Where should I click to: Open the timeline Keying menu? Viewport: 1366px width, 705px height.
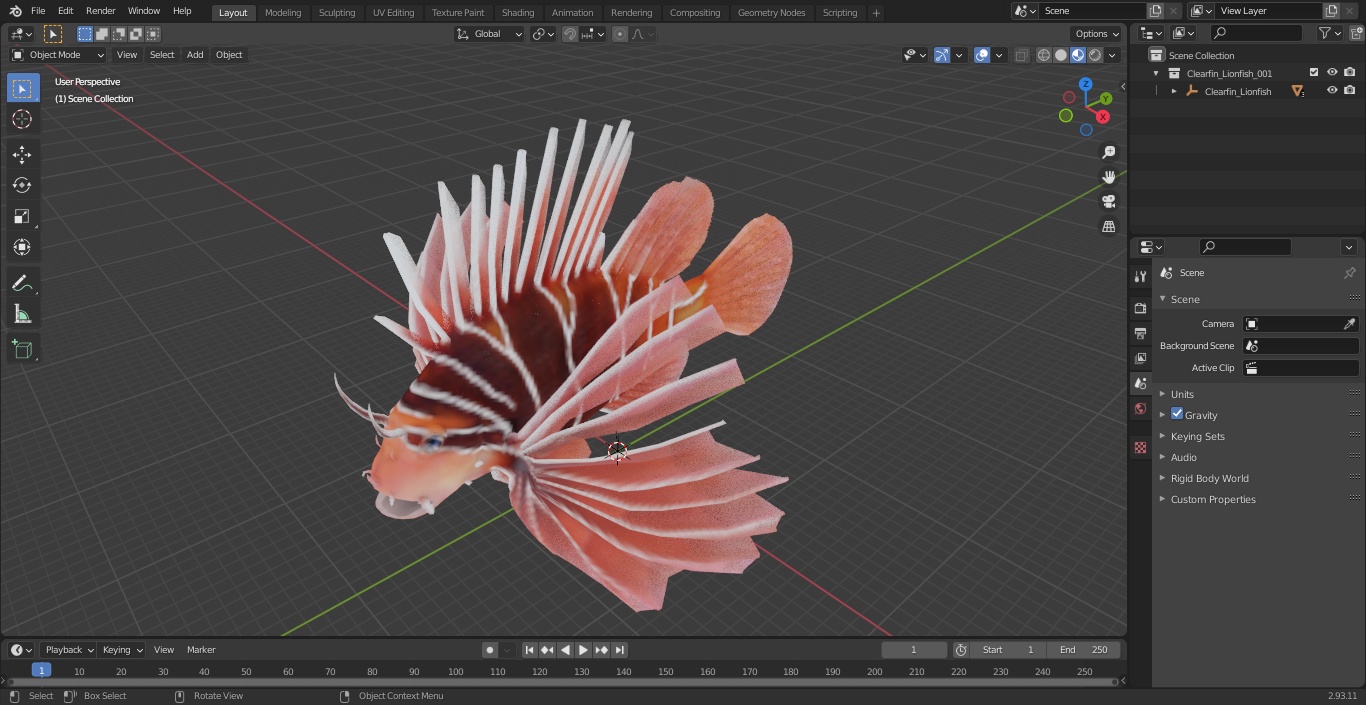pos(122,650)
